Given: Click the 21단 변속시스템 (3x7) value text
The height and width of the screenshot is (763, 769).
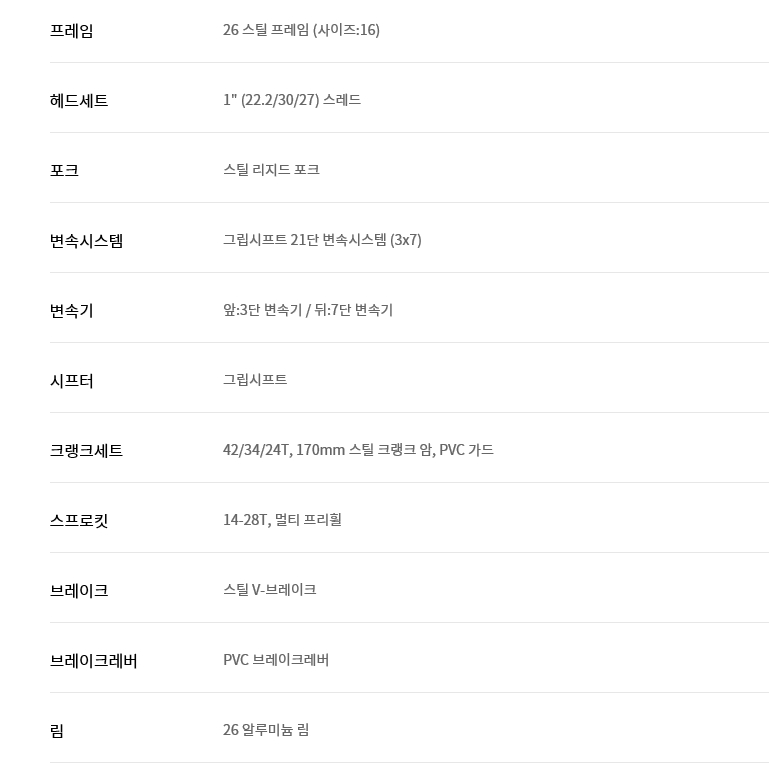Looking at the screenshot, I should pyautogui.click(x=322, y=240).
